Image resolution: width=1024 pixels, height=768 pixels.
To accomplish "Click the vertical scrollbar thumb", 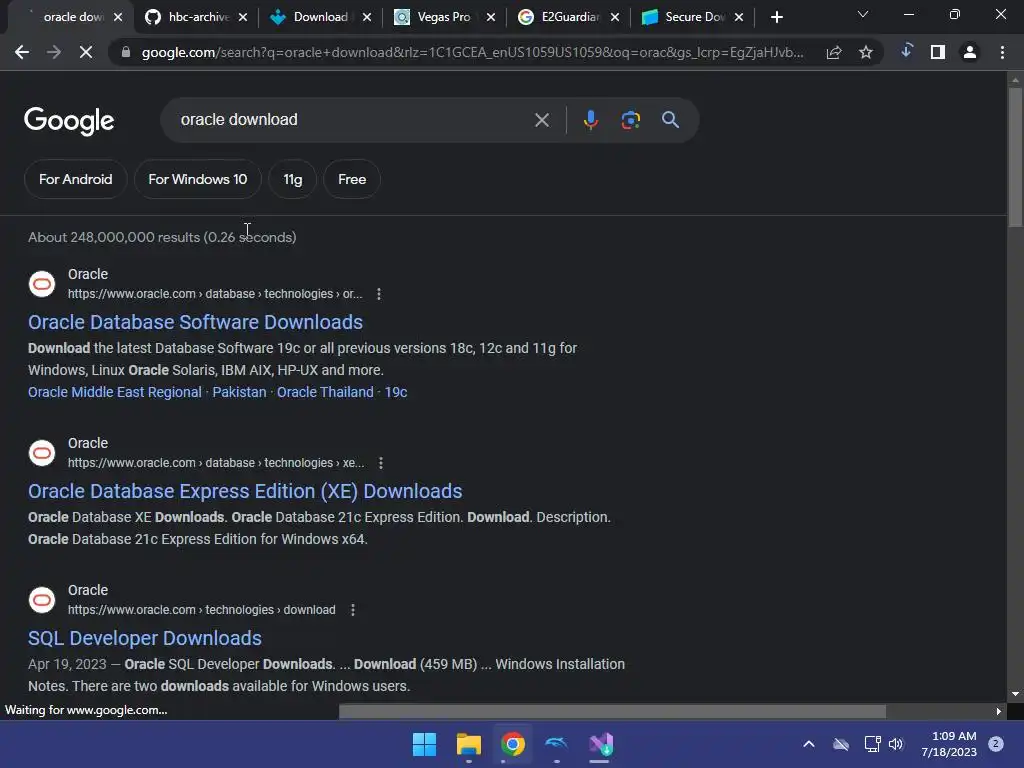I will click(1015, 157).
